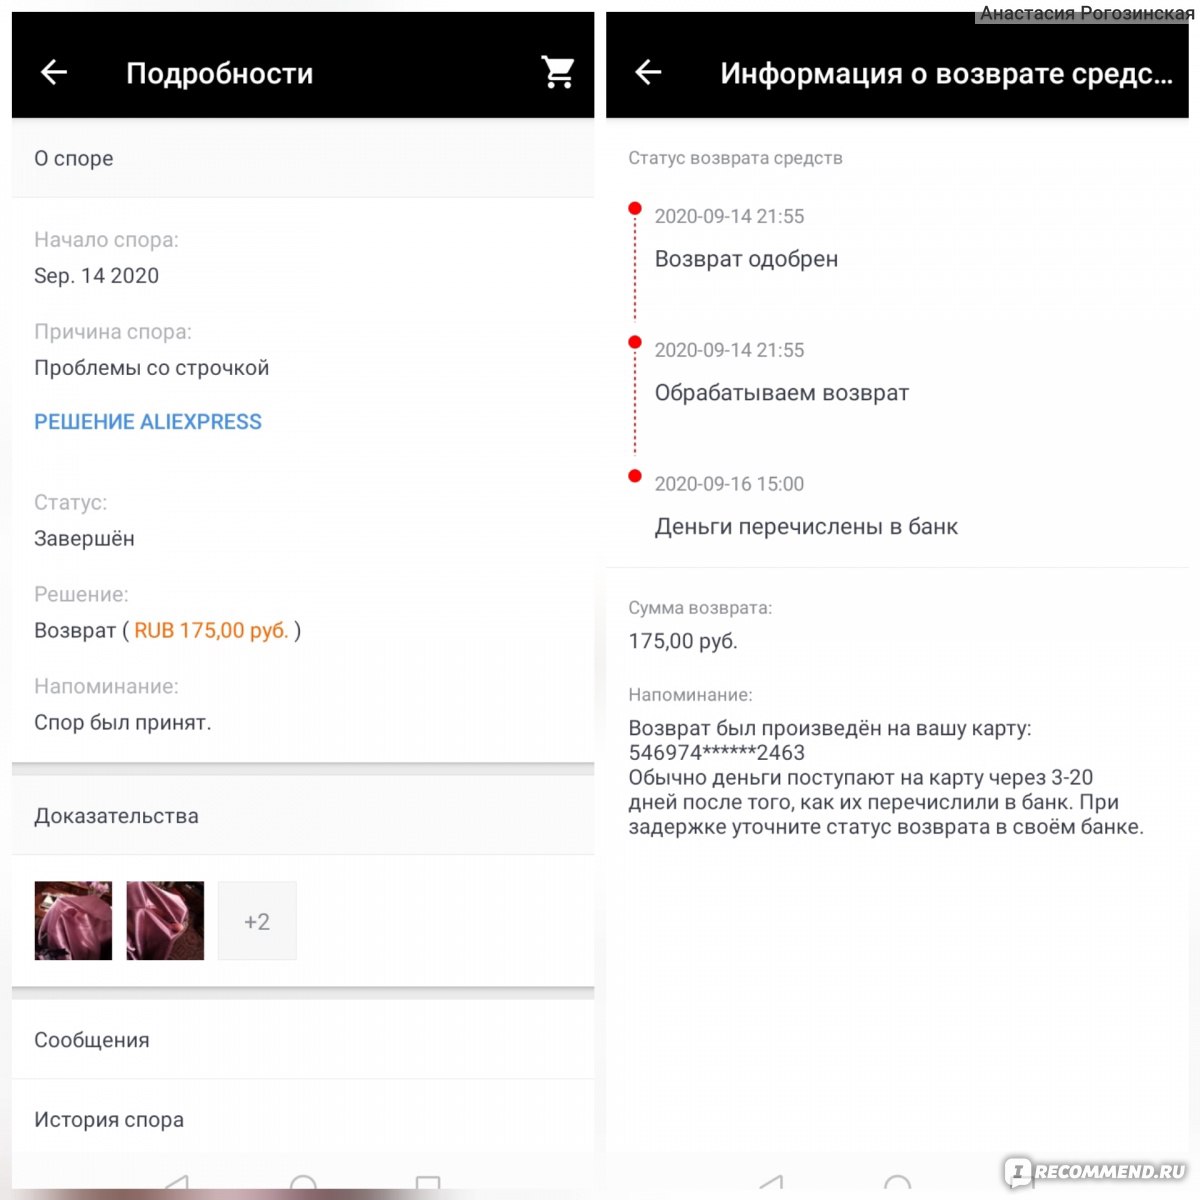Open the shopping cart icon

[557, 72]
